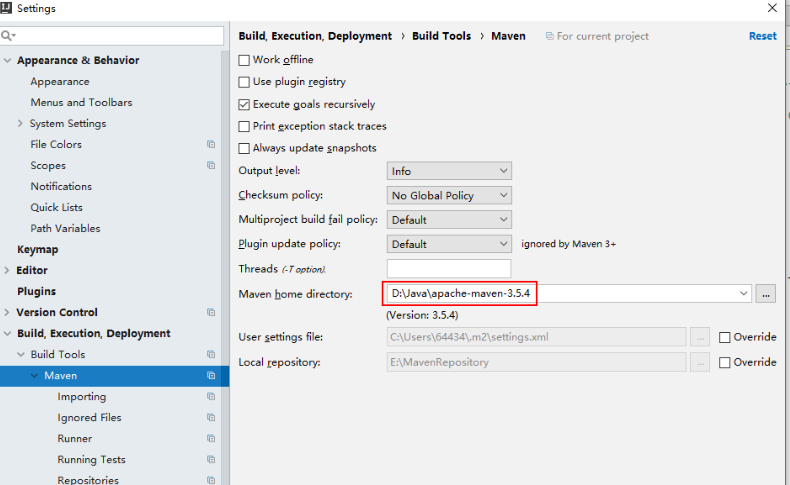Open Path Variables settings

point(65,229)
